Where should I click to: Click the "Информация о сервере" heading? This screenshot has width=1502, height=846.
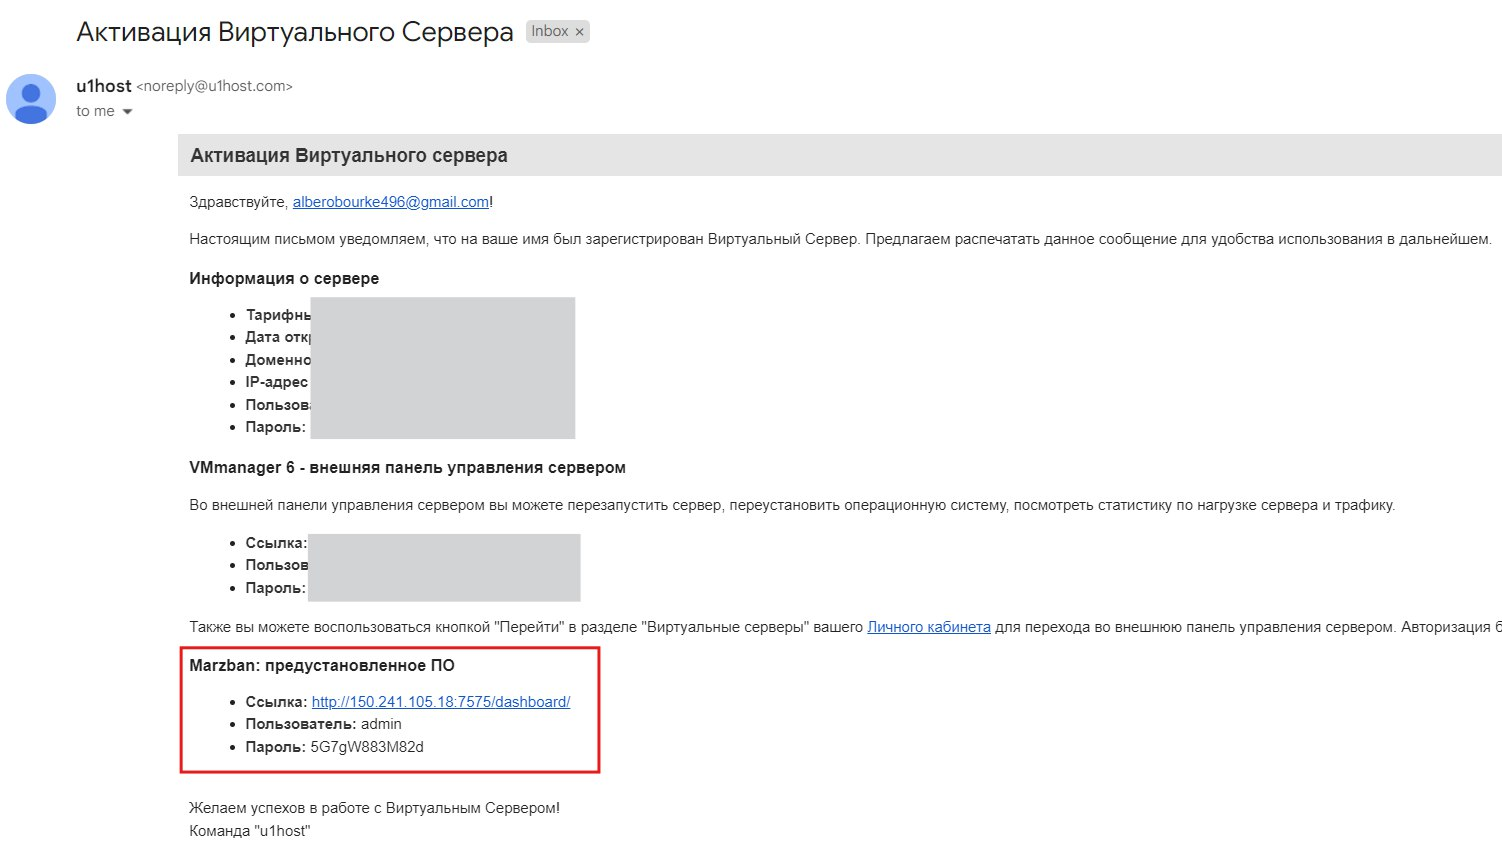[284, 278]
